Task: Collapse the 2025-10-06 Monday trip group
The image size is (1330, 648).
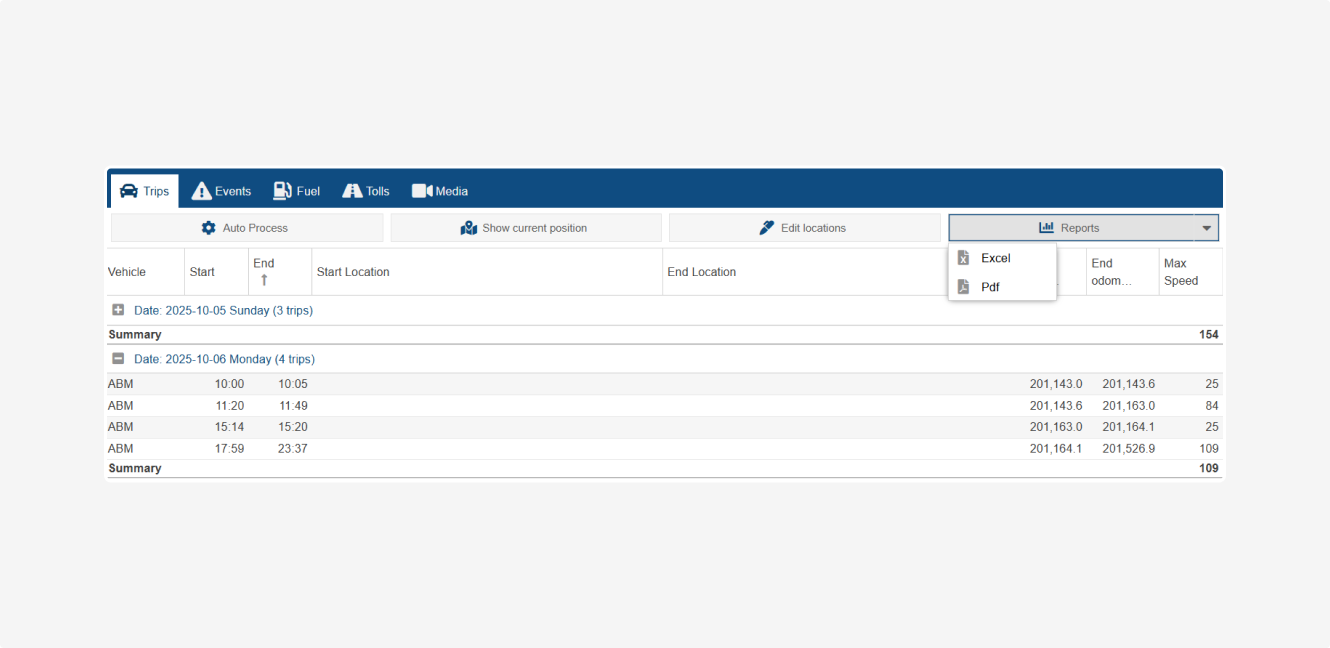Action: 118,358
